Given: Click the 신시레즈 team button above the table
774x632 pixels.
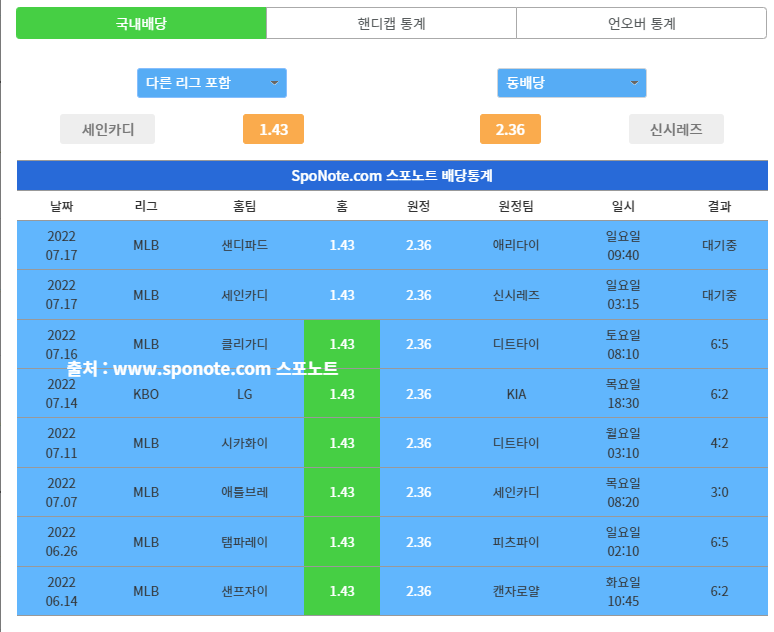Looking at the screenshot, I should point(676,129).
